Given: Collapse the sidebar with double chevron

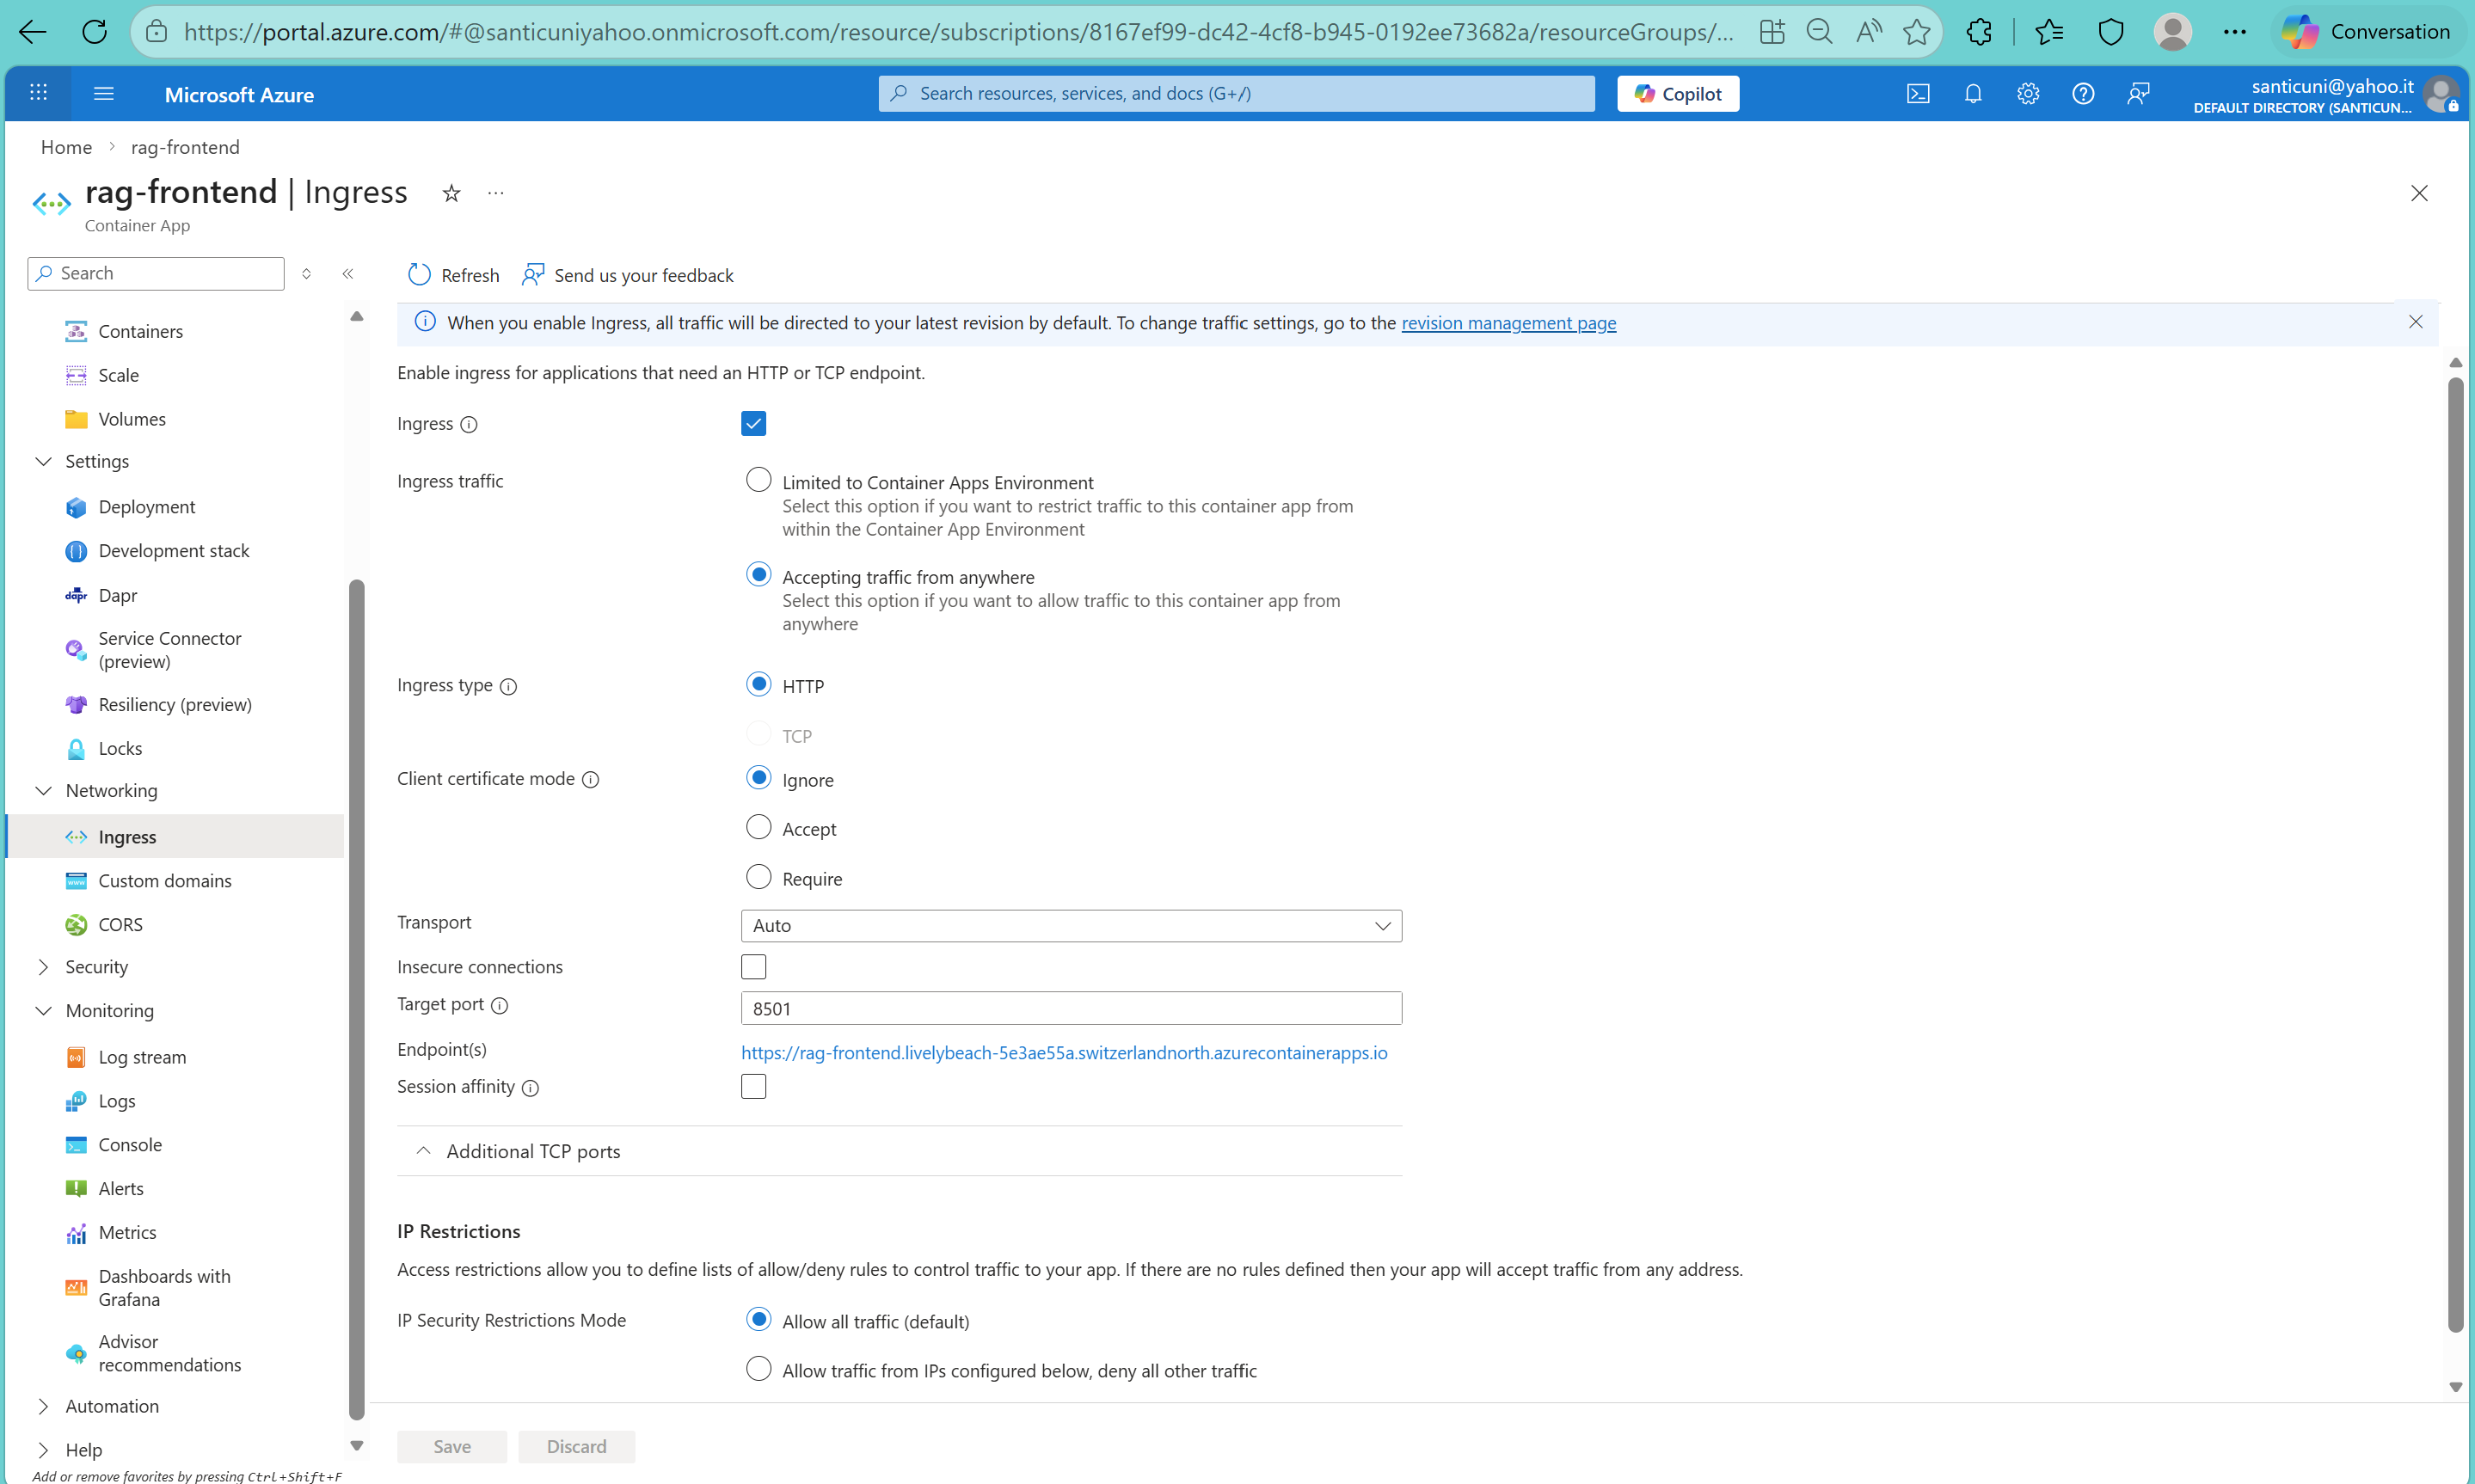Looking at the screenshot, I should point(348,274).
